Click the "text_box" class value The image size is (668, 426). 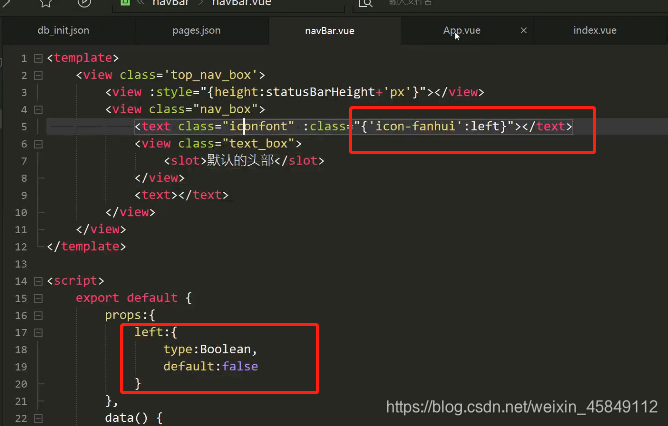point(258,144)
